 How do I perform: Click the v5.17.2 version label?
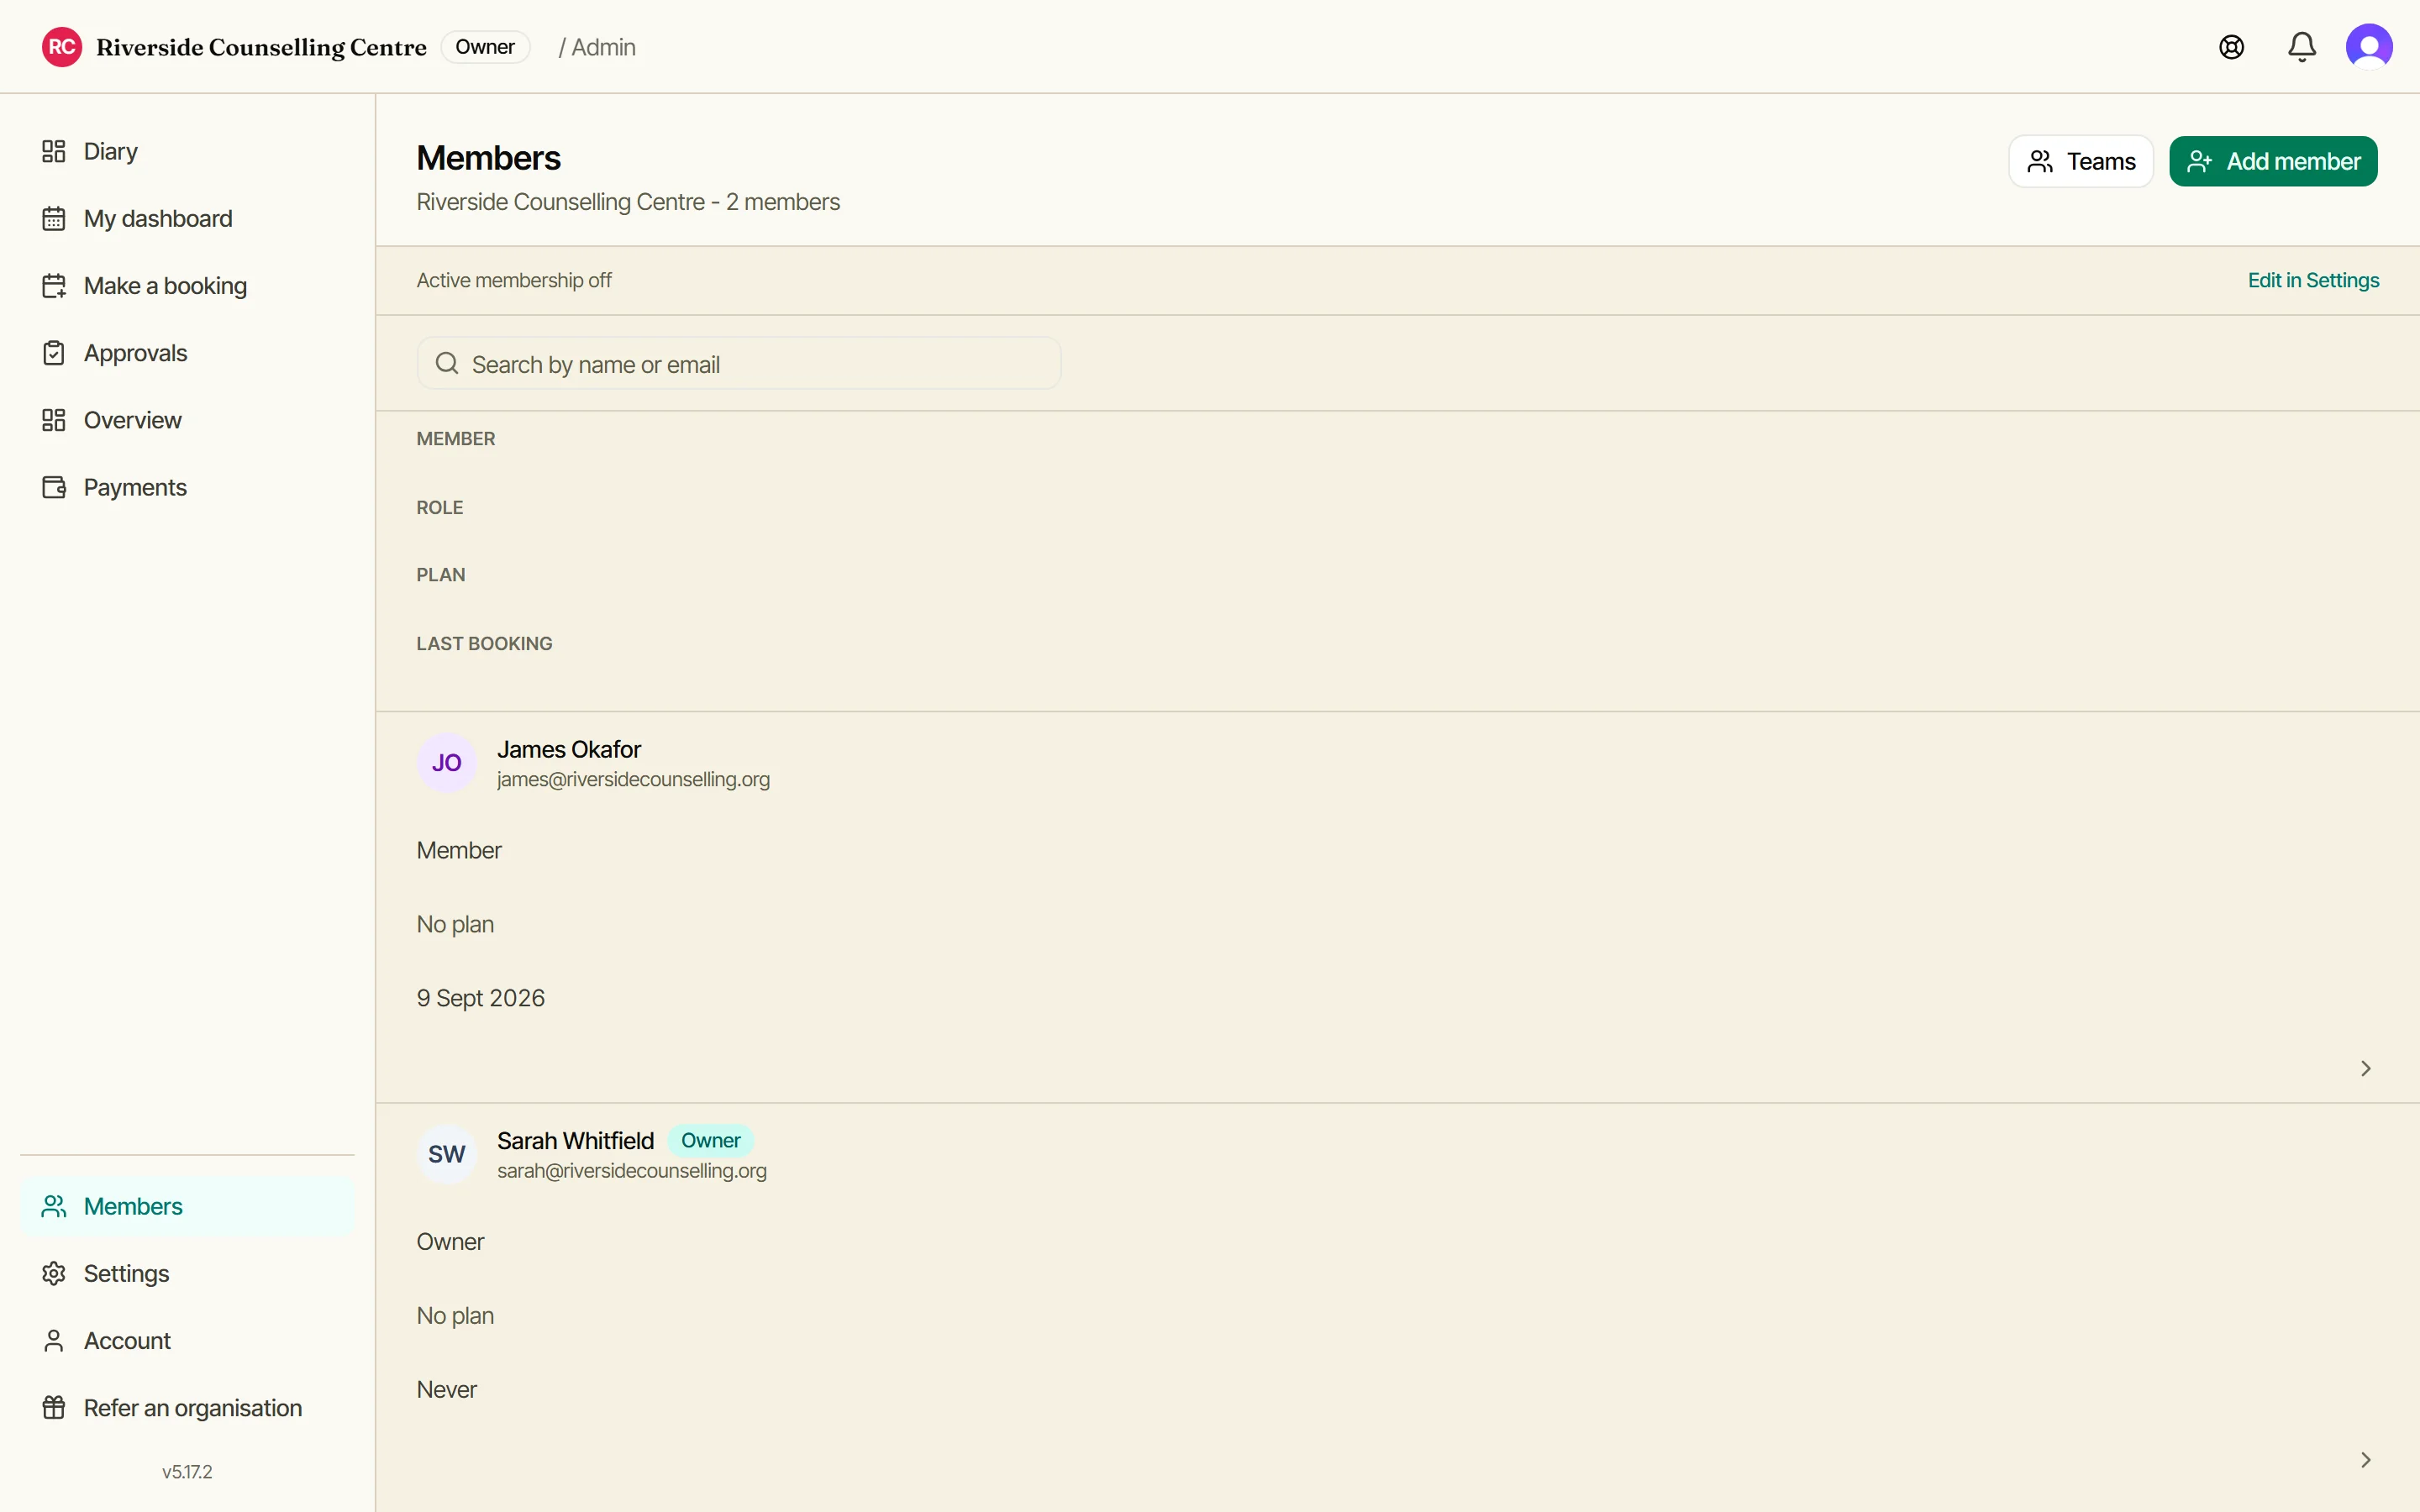pyautogui.click(x=187, y=1471)
